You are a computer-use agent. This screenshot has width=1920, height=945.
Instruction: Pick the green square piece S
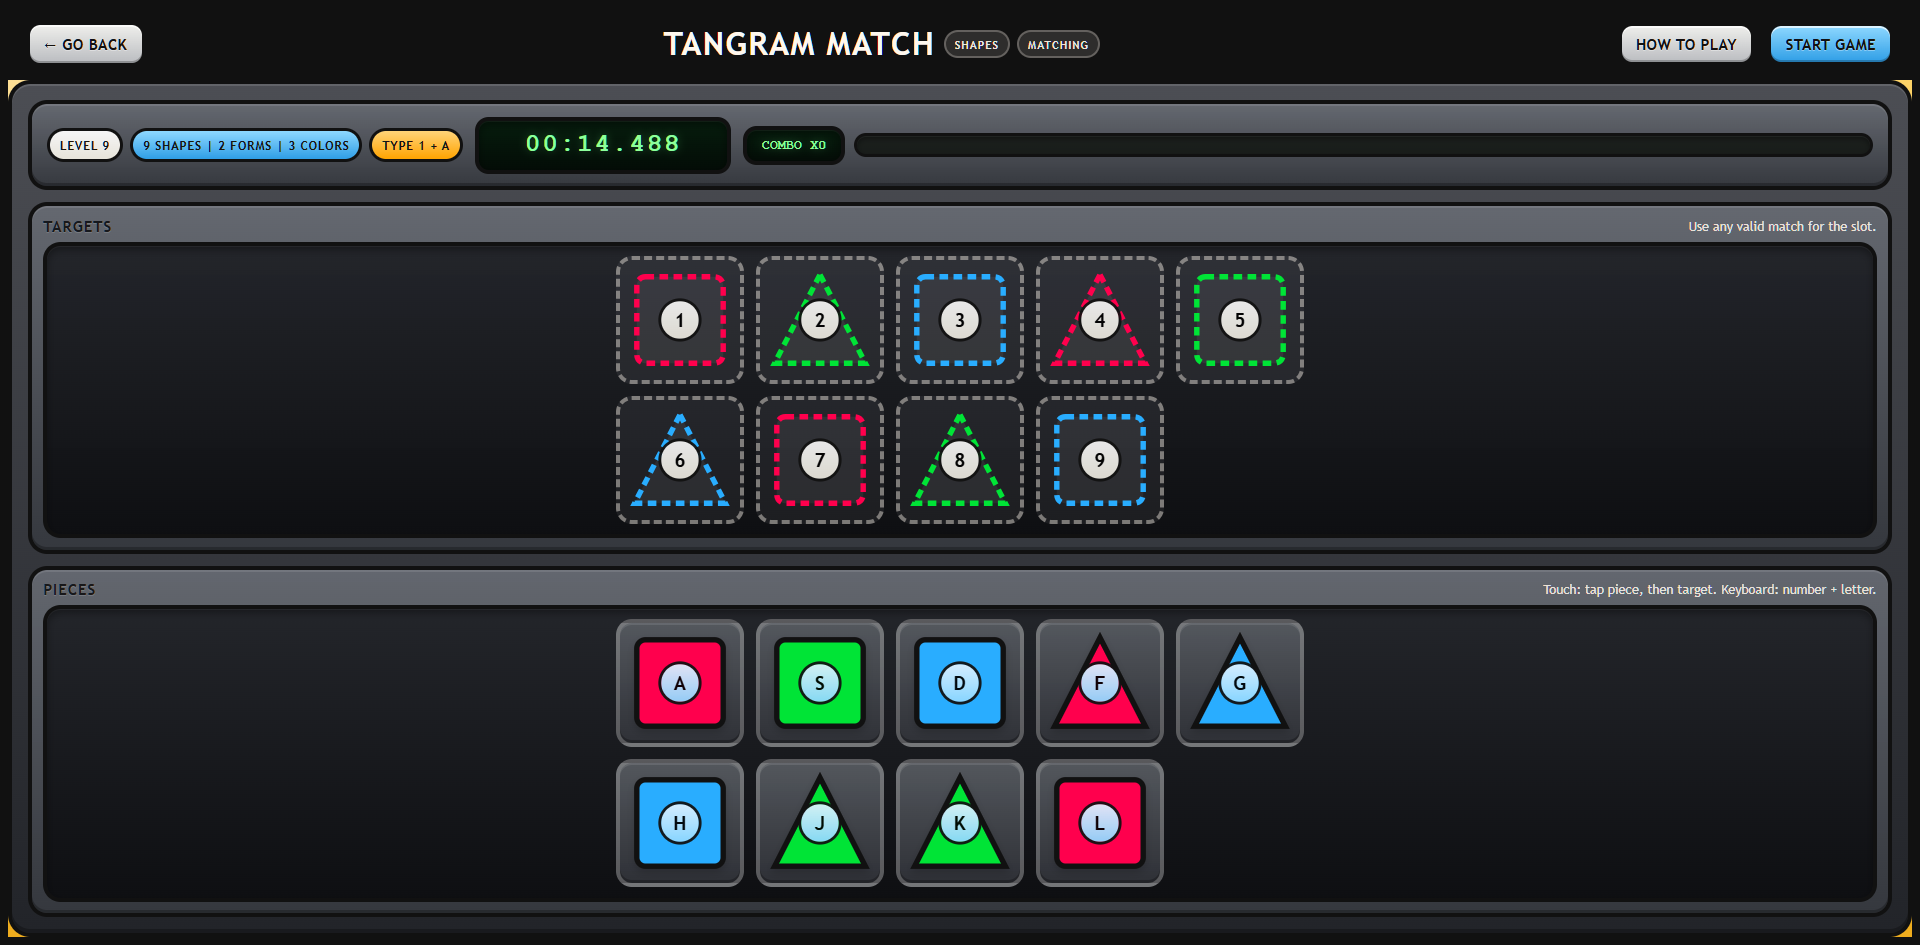click(820, 683)
